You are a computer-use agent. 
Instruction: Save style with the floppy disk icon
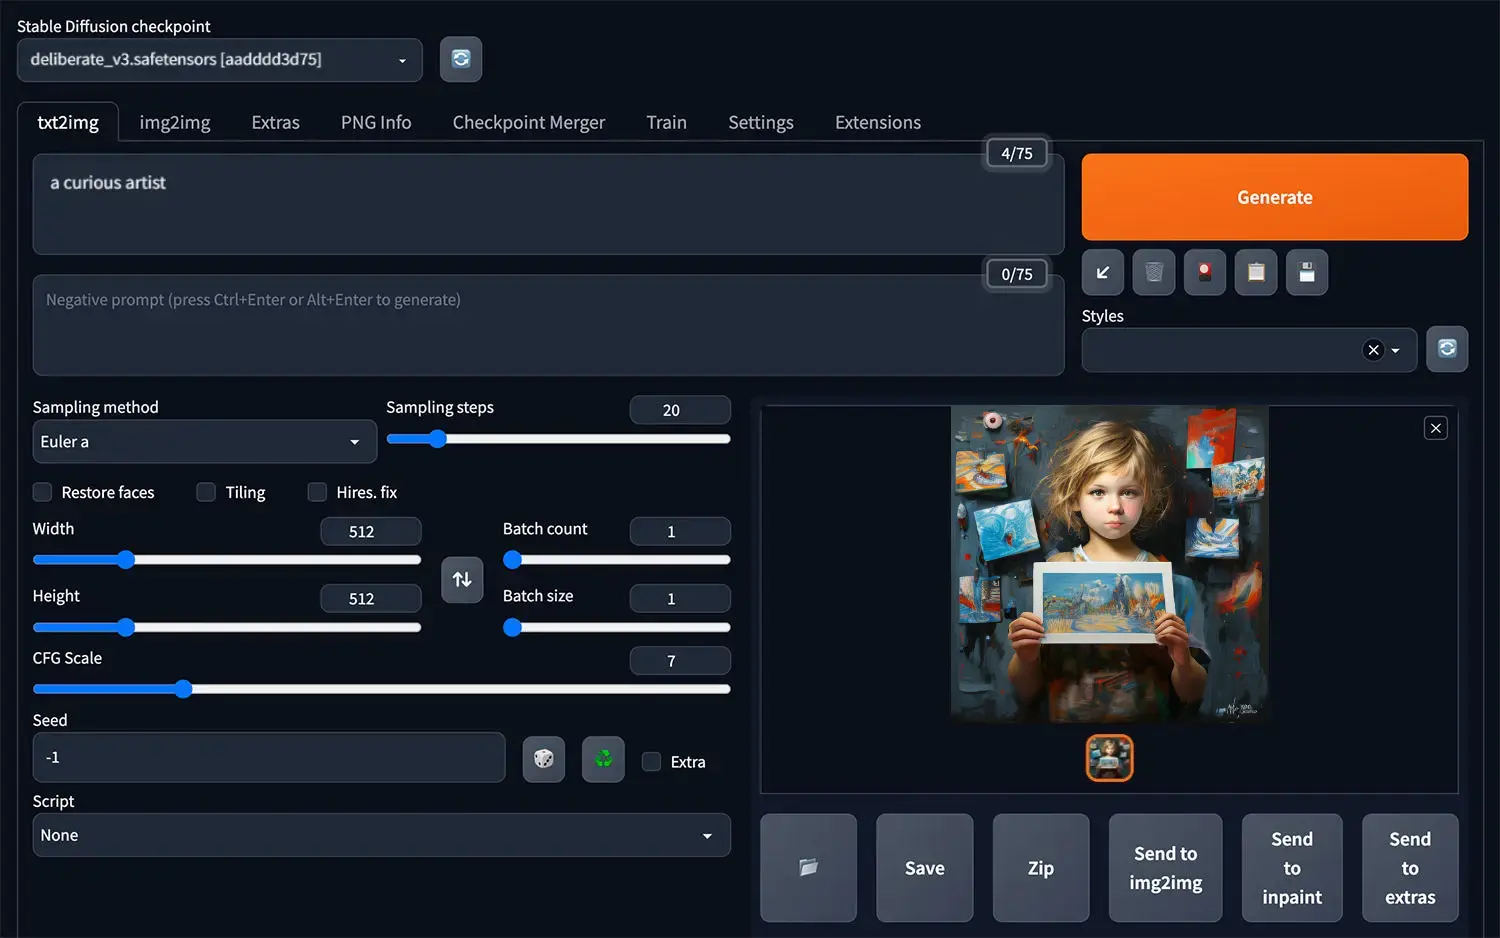1307,272
